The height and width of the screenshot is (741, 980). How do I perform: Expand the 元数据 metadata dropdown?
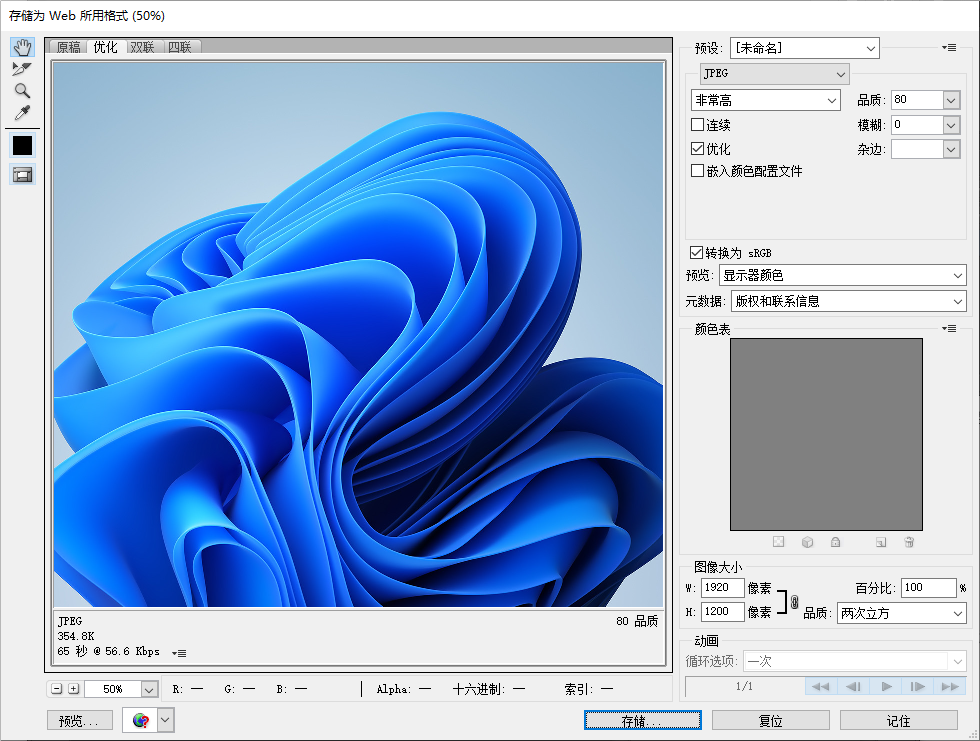coord(848,301)
